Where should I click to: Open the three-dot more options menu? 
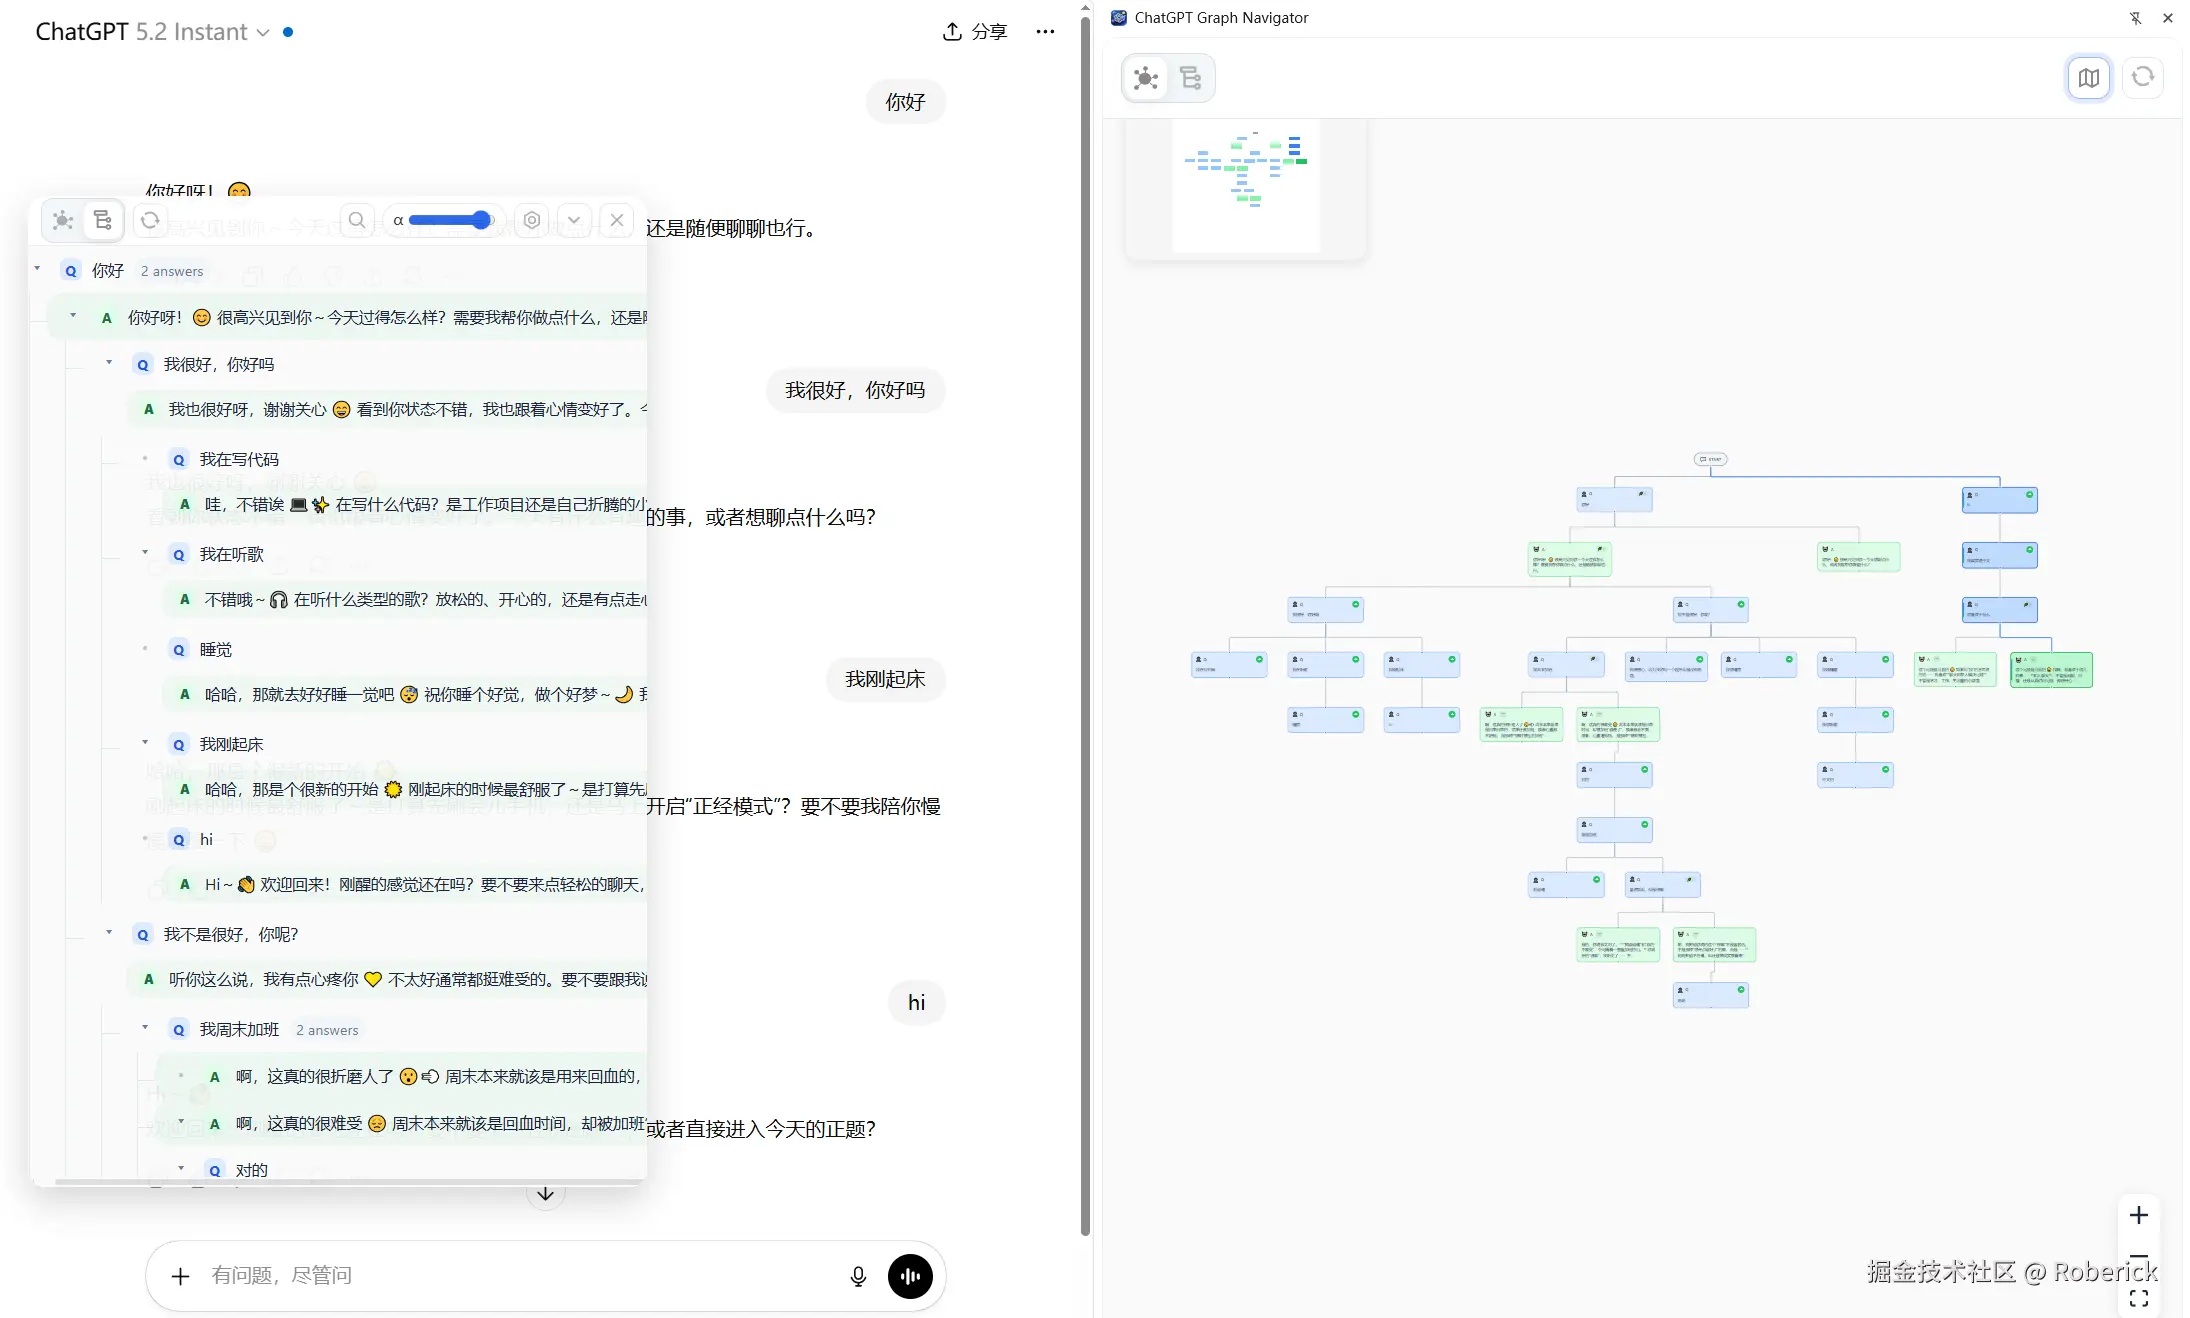tap(1045, 32)
